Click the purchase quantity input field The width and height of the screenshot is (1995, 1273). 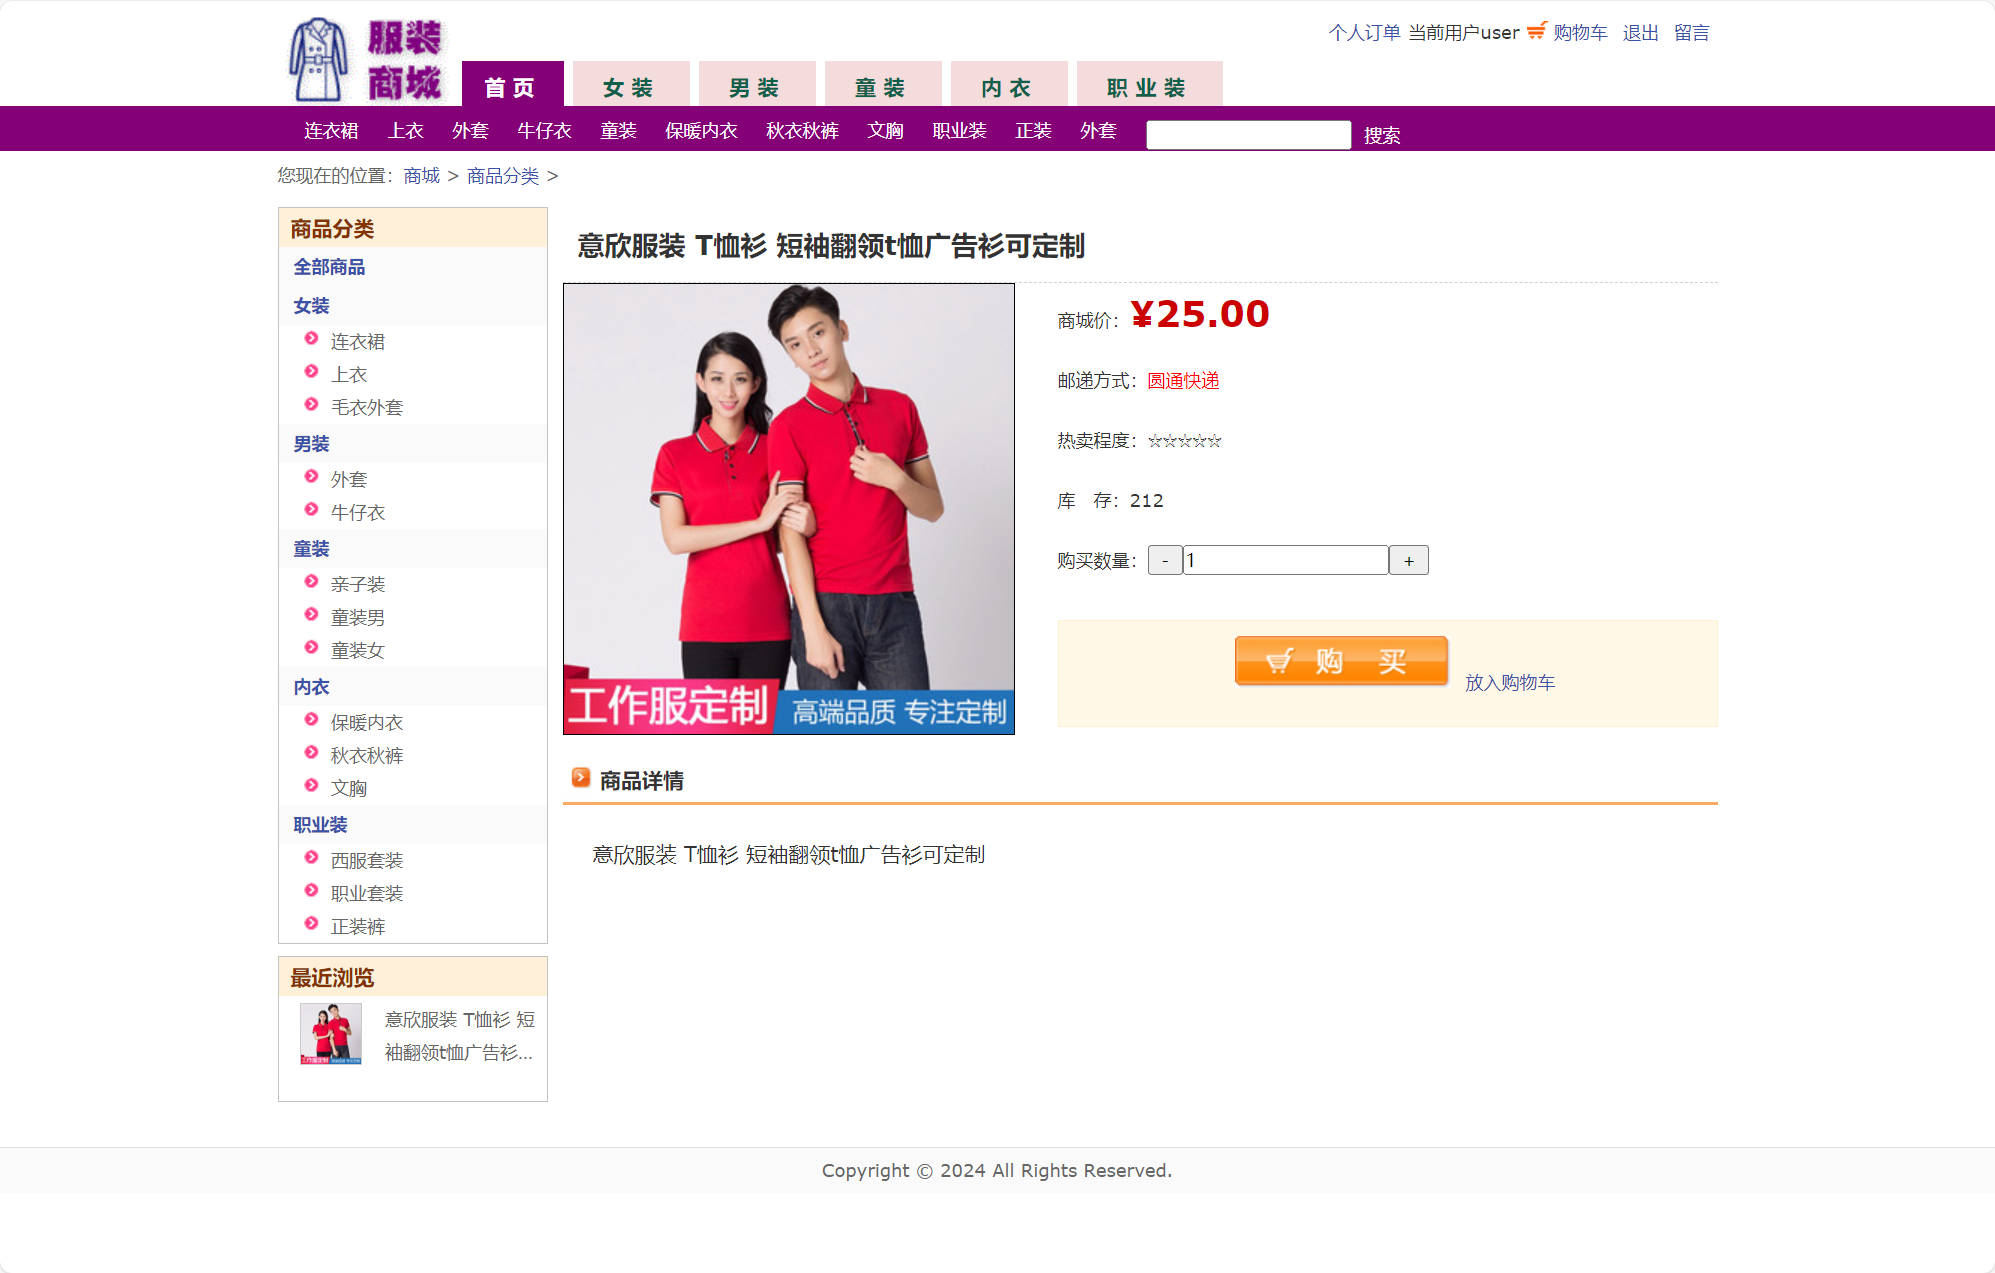click(1285, 561)
